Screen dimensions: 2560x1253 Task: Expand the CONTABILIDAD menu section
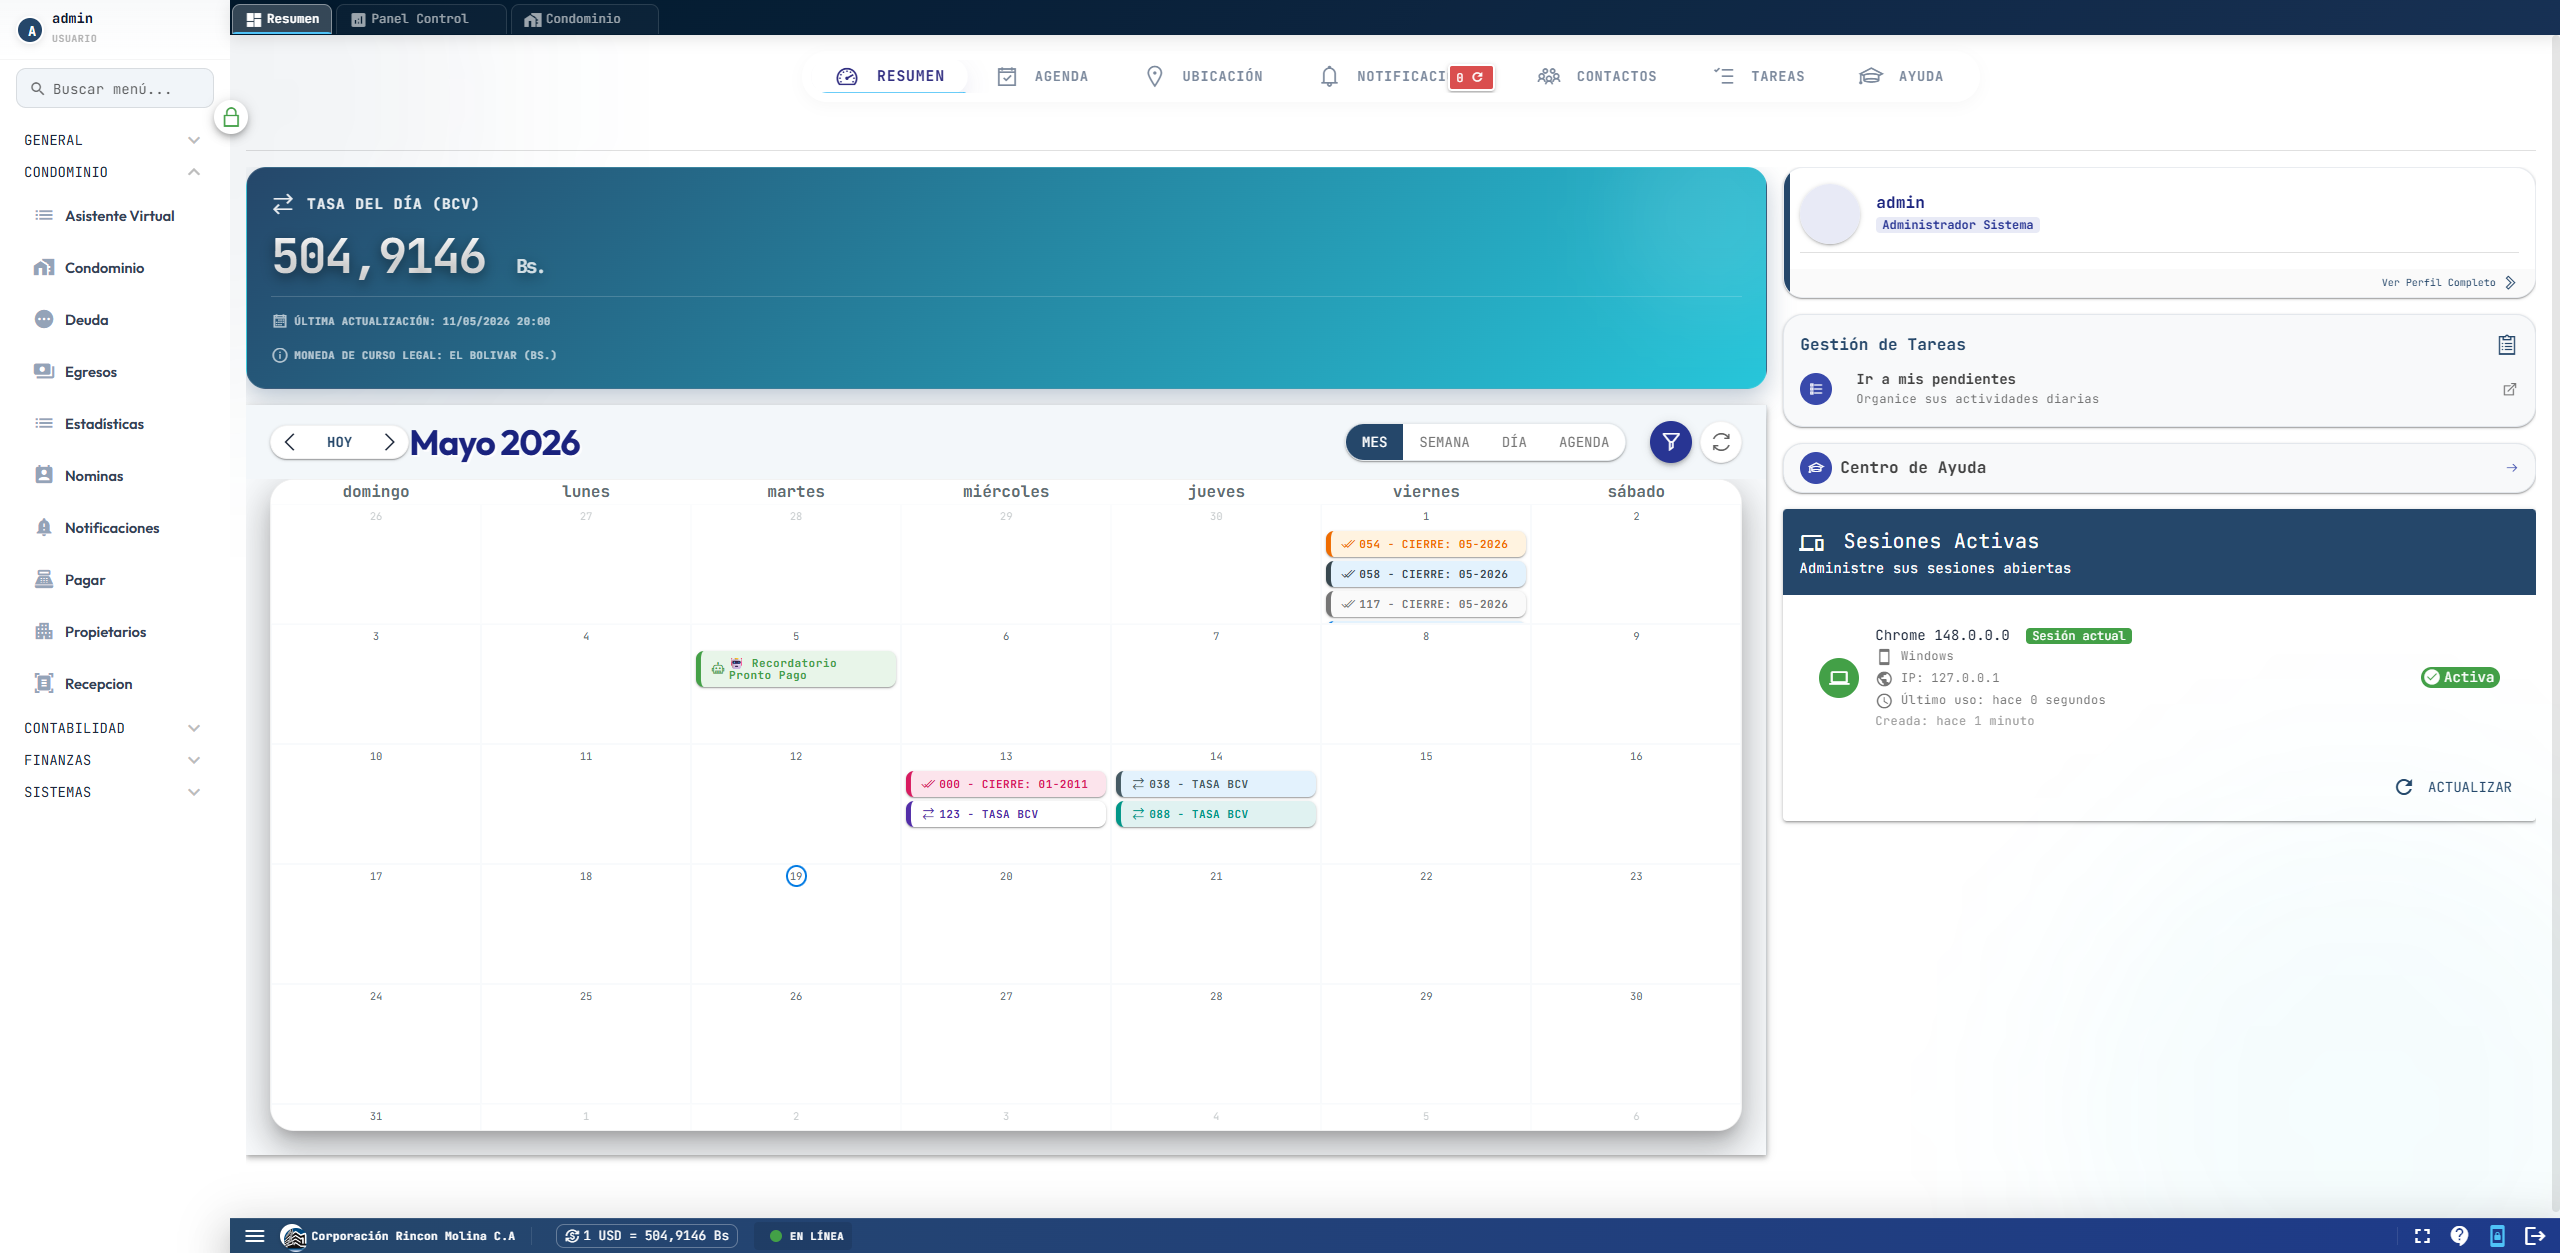(112, 728)
